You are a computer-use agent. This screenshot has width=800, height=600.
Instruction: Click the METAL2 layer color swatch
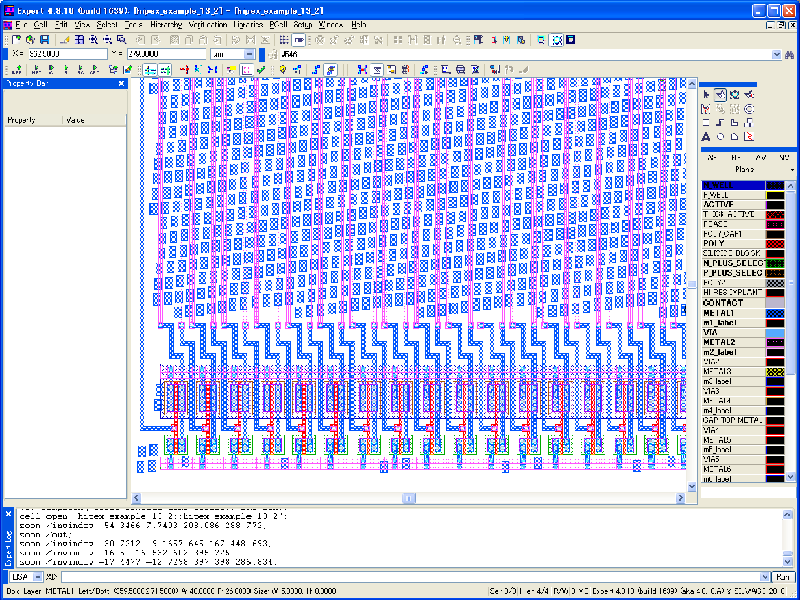click(x=777, y=341)
